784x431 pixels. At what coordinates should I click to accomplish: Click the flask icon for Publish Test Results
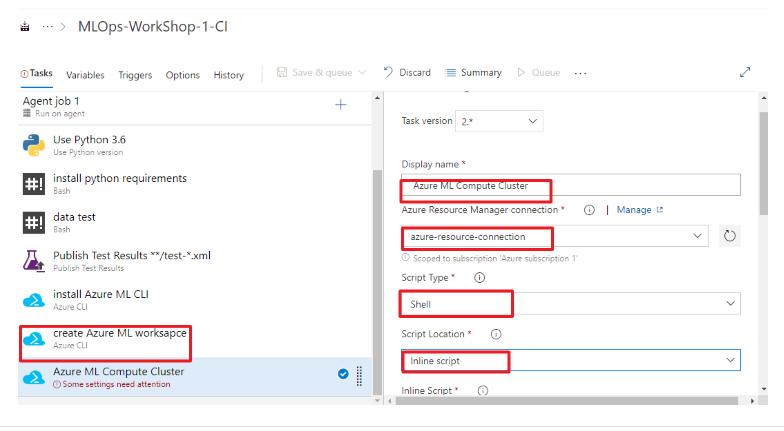pos(34,261)
